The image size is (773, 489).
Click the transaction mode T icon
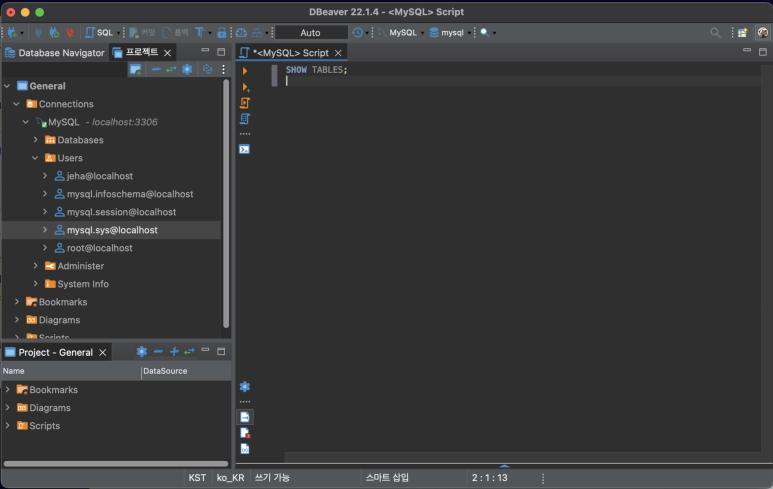(x=200, y=33)
